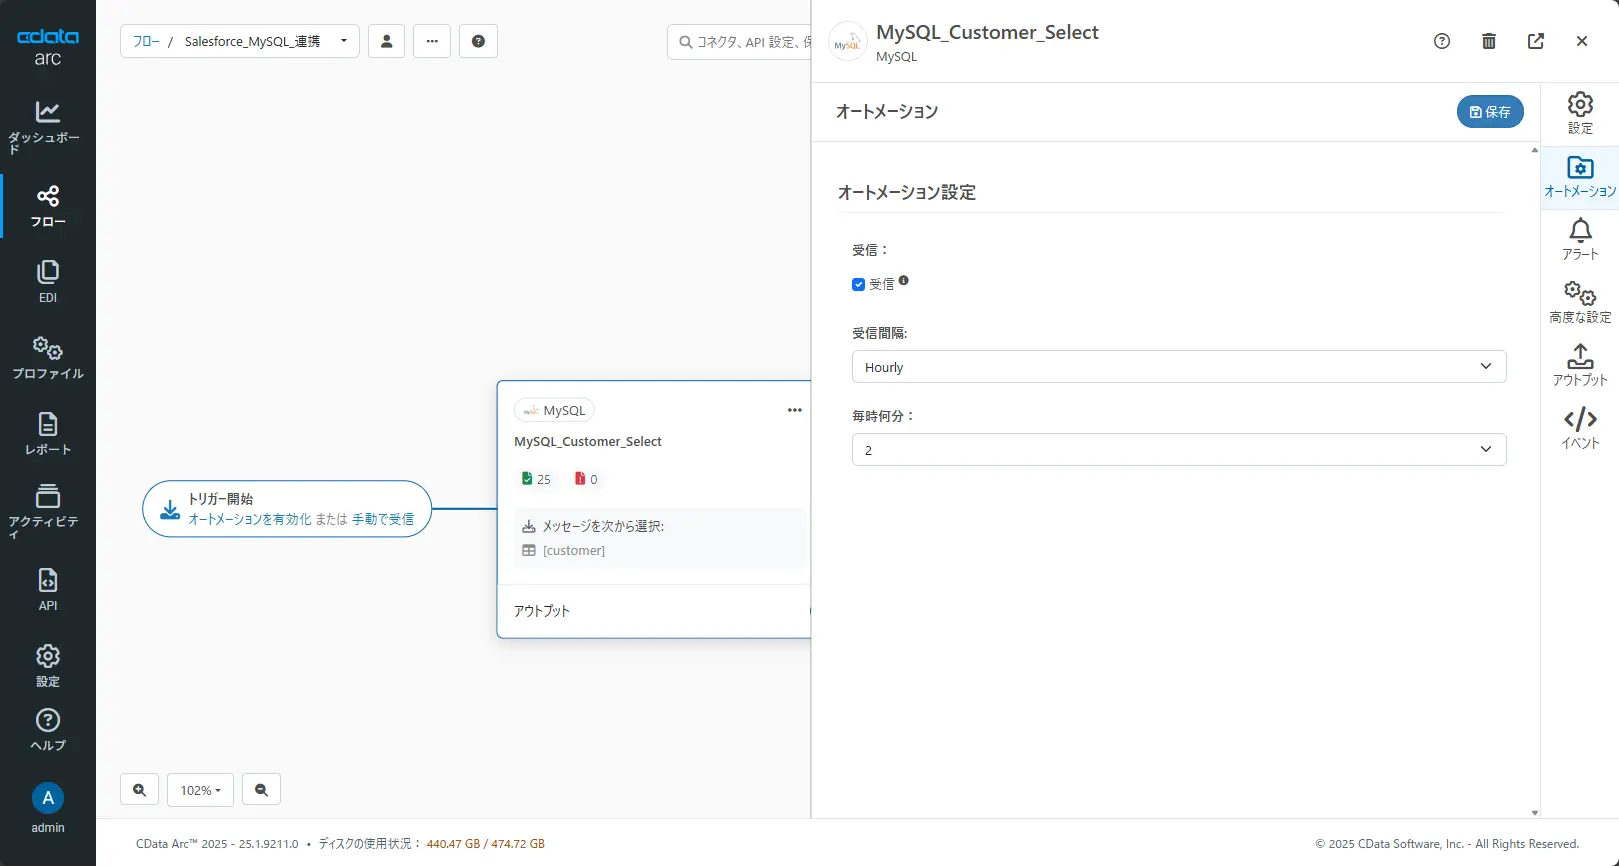Click the sent files count 25 icon
This screenshot has width=1619, height=866.
click(527, 479)
